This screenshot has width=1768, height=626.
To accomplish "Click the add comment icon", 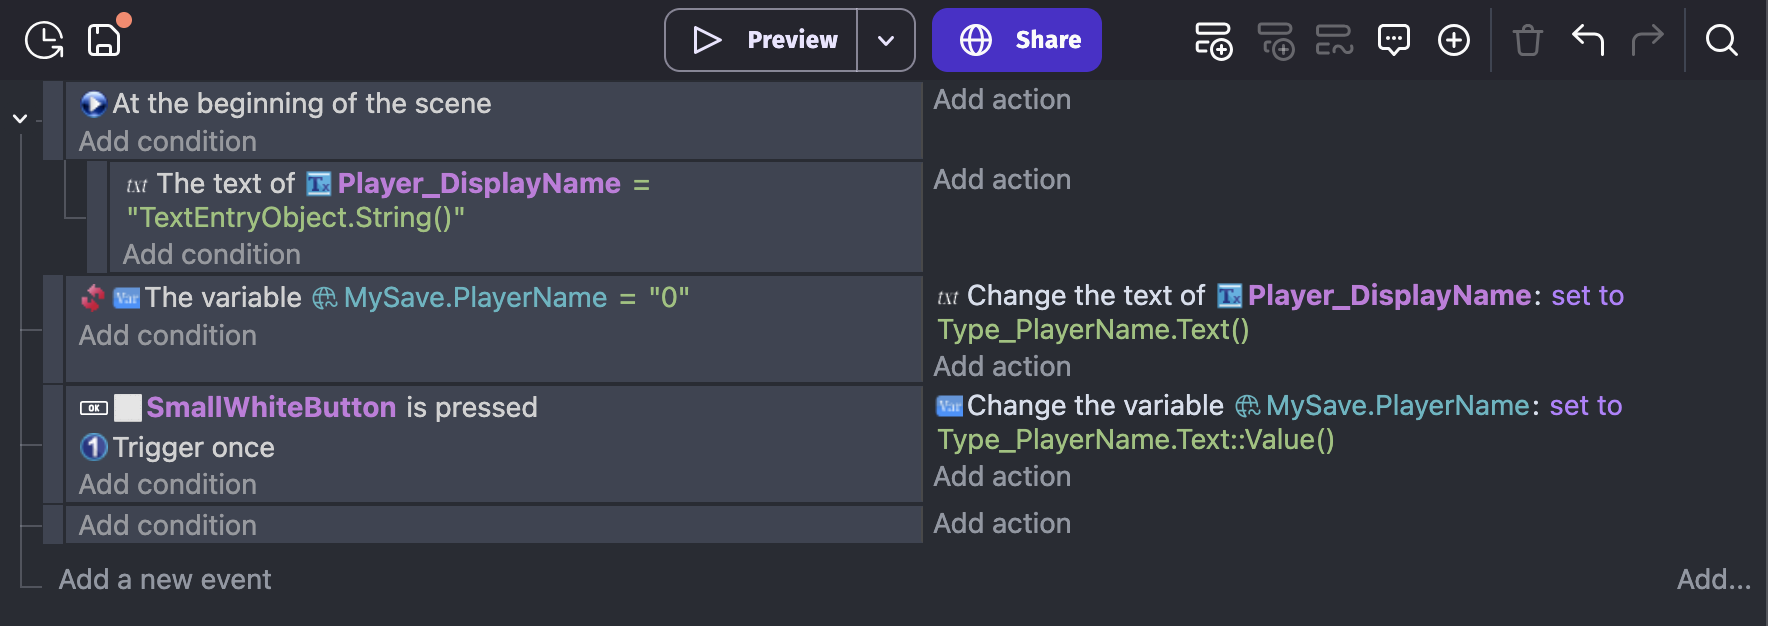I will click(1393, 40).
